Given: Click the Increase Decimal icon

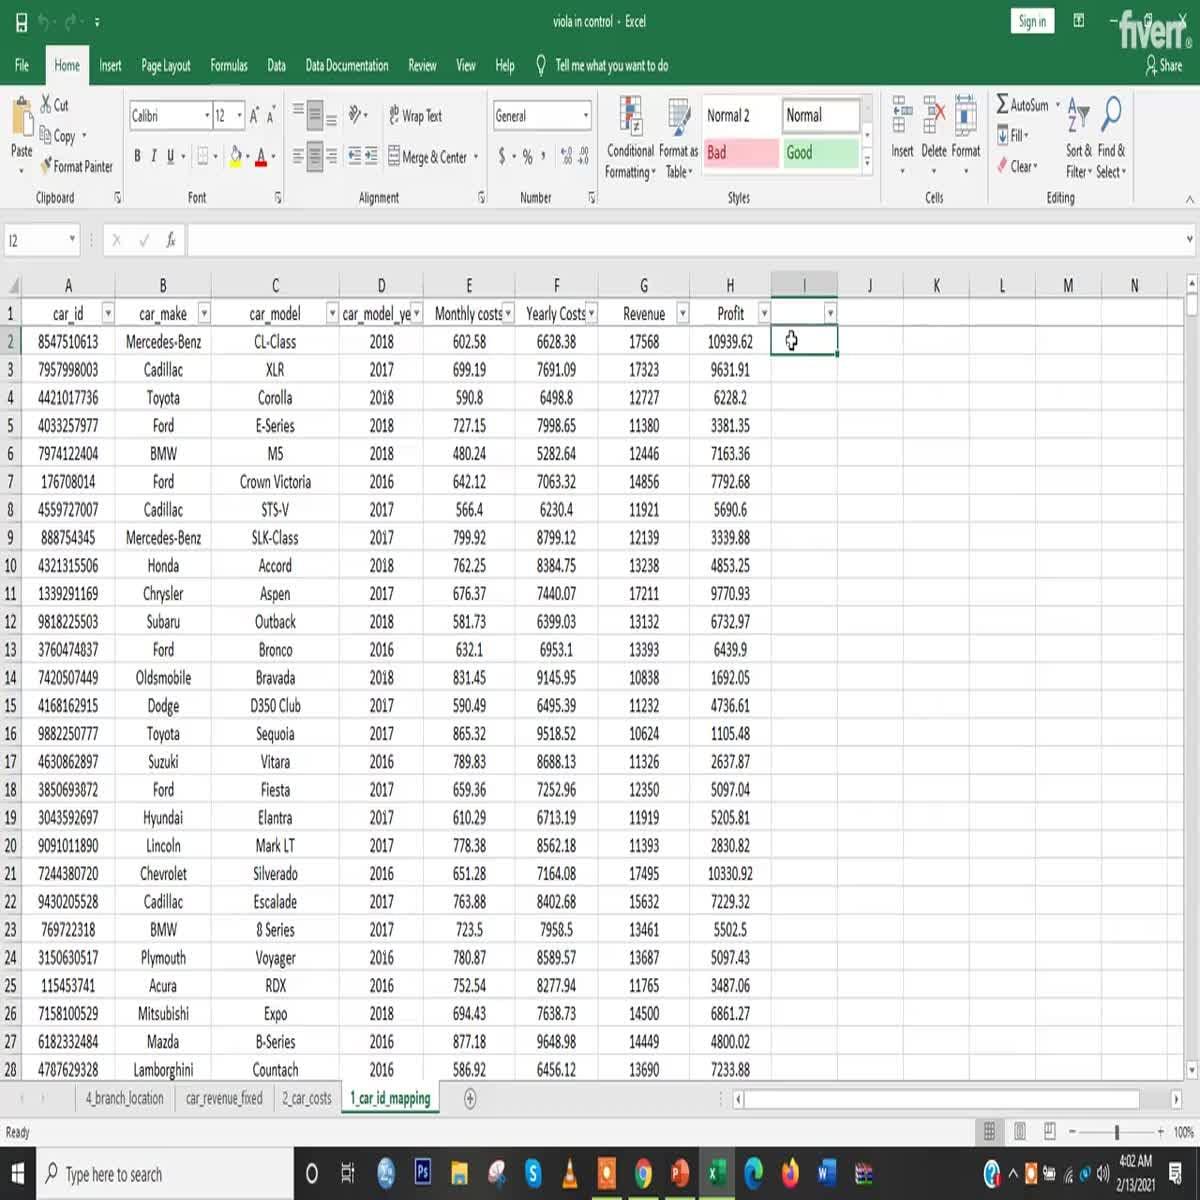Looking at the screenshot, I should point(567,156).
